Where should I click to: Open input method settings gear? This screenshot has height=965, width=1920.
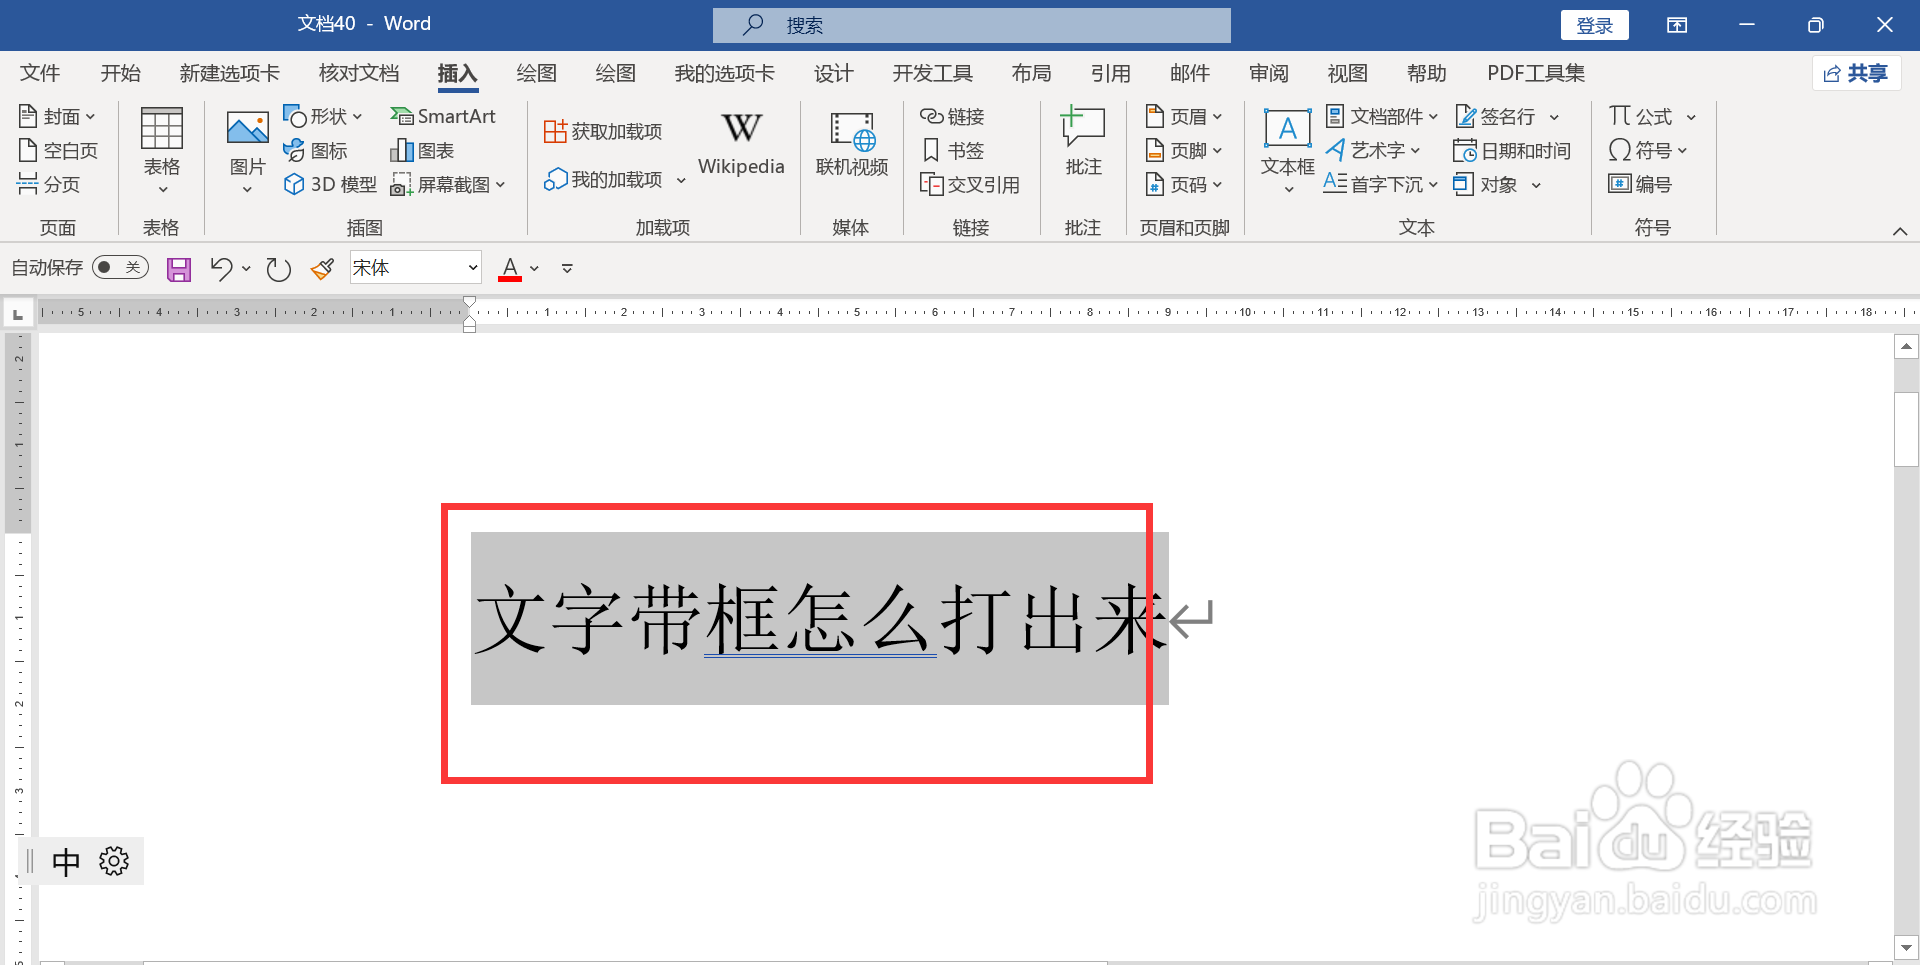click(x=114, y=861)
